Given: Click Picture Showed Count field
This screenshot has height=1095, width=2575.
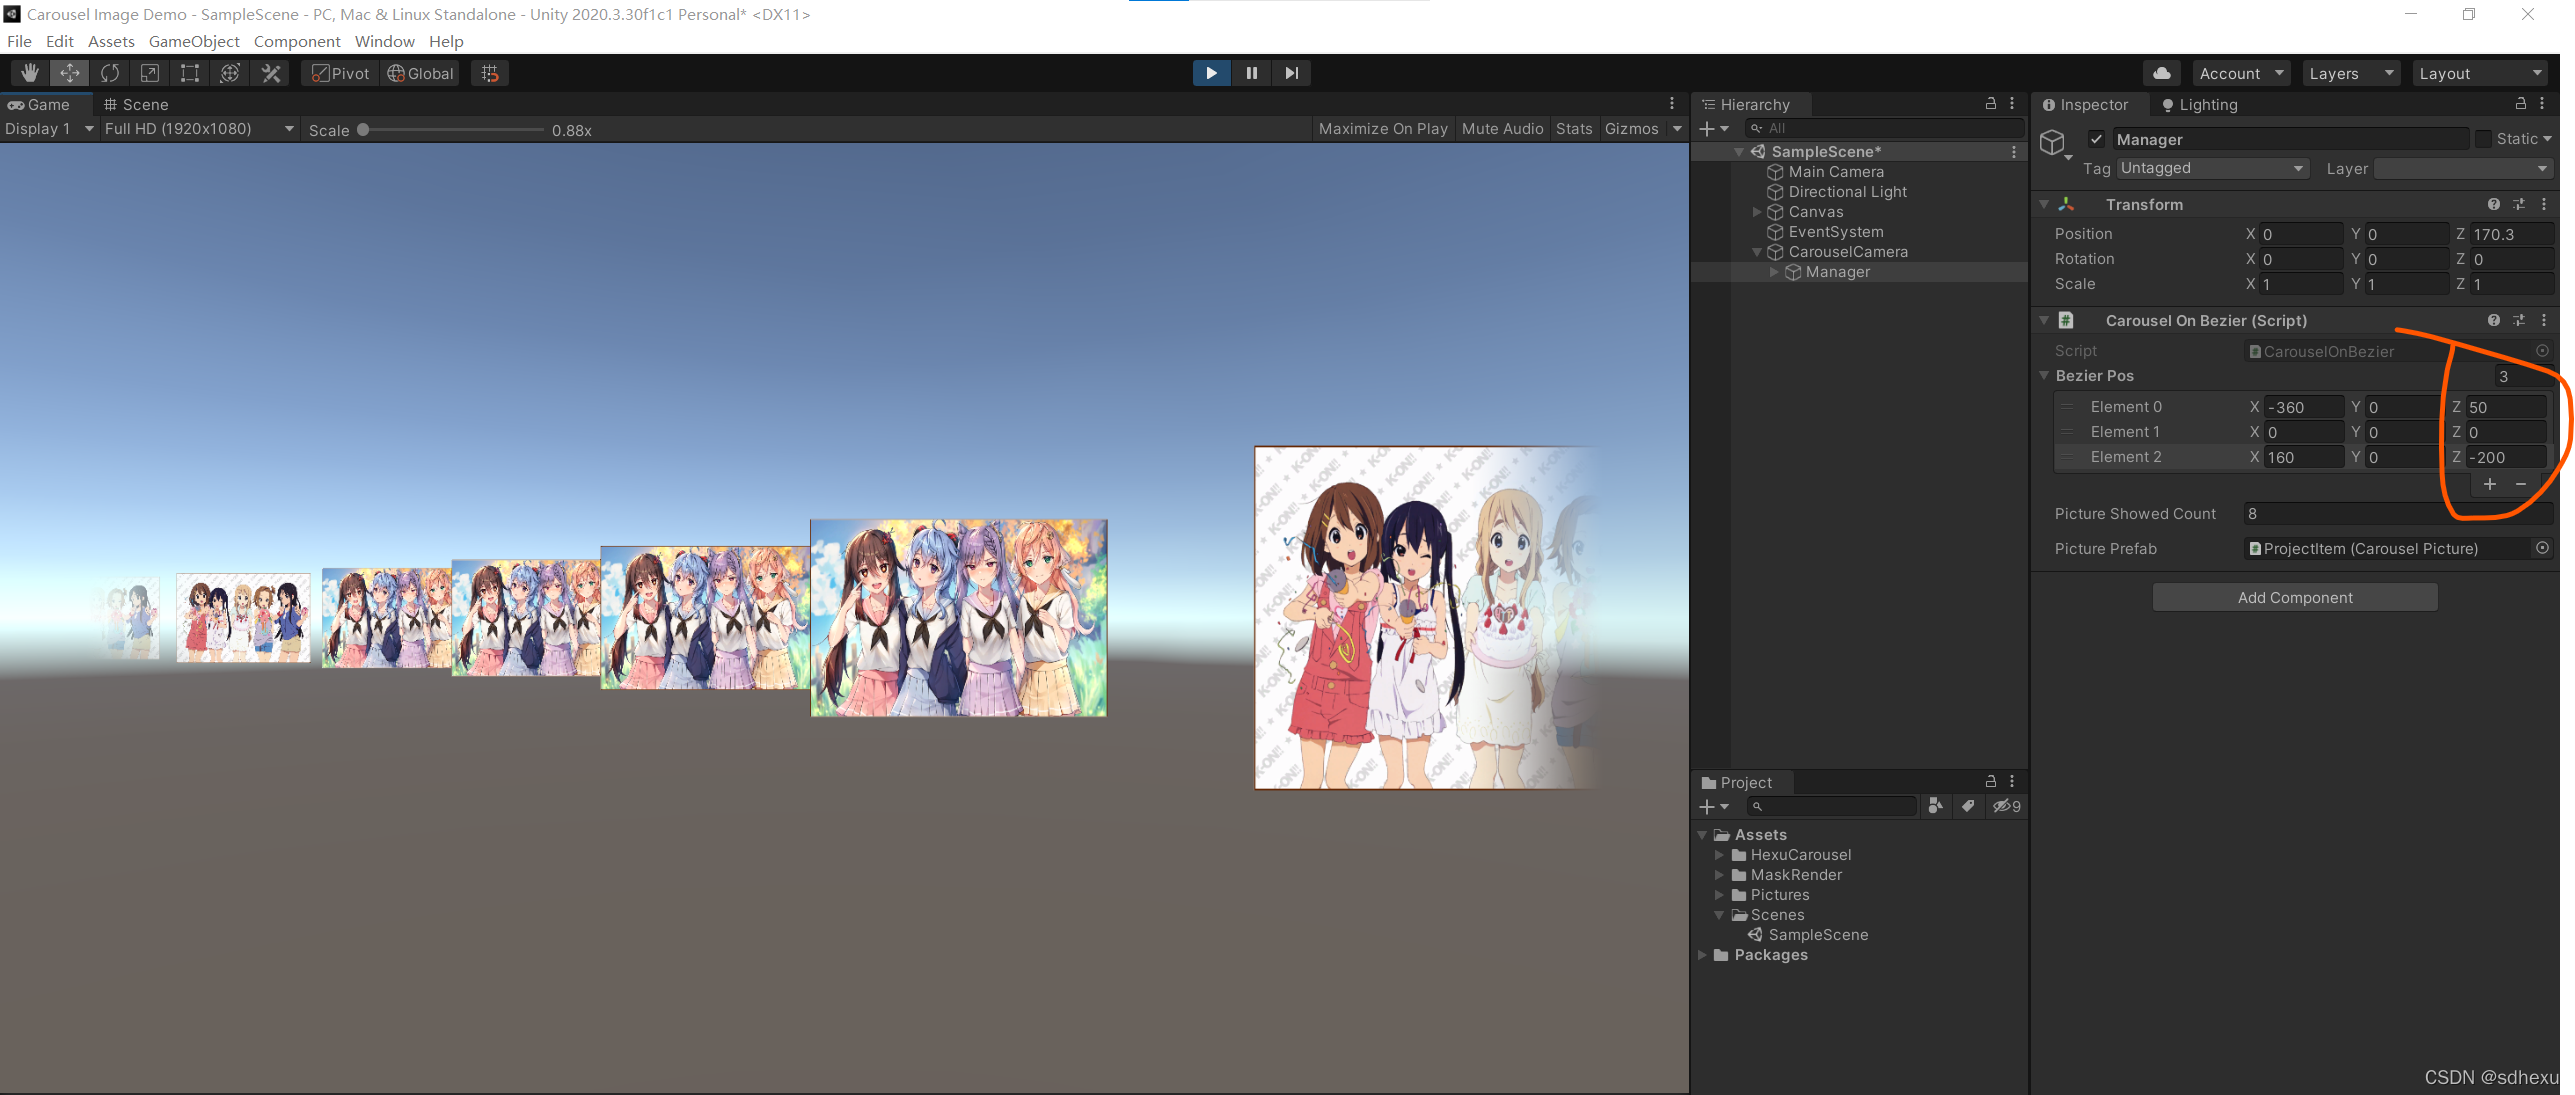Looking at the screenshot, I should [x=2395, y=514].
